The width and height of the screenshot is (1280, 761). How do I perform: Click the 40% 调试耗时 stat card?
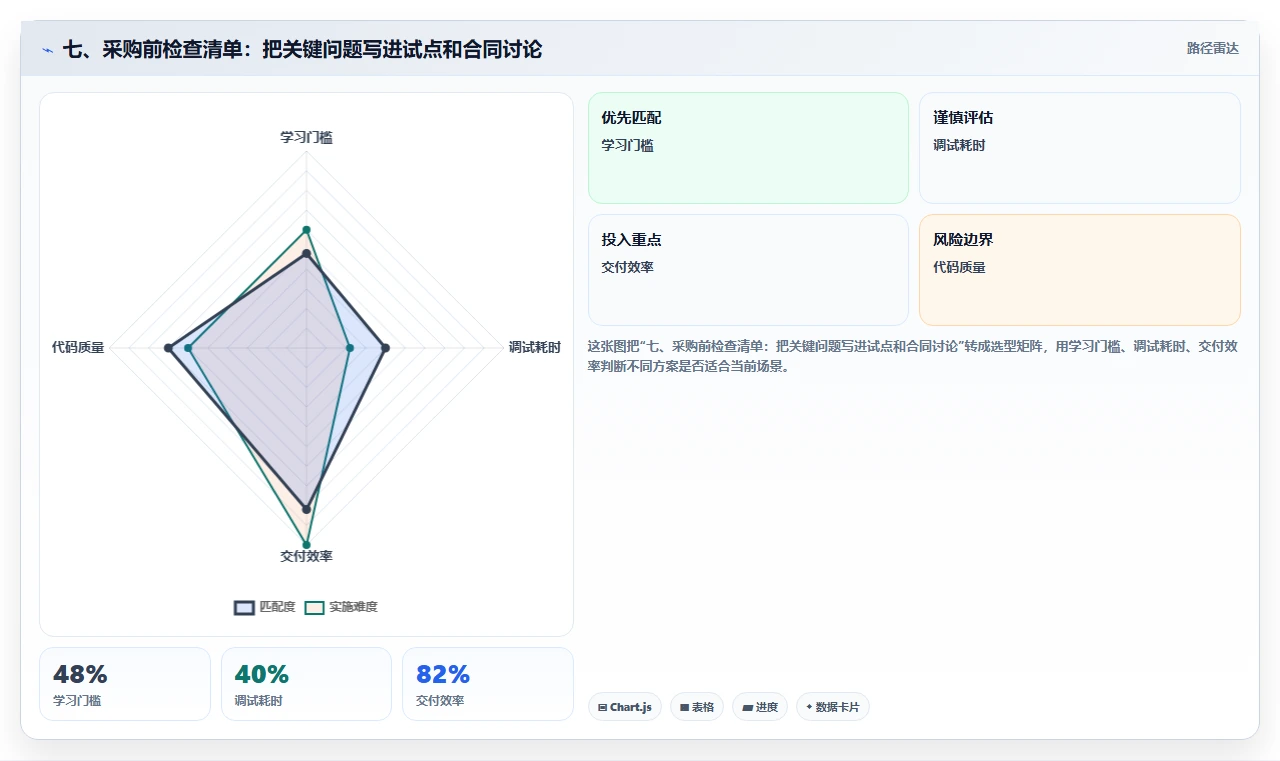306,684
